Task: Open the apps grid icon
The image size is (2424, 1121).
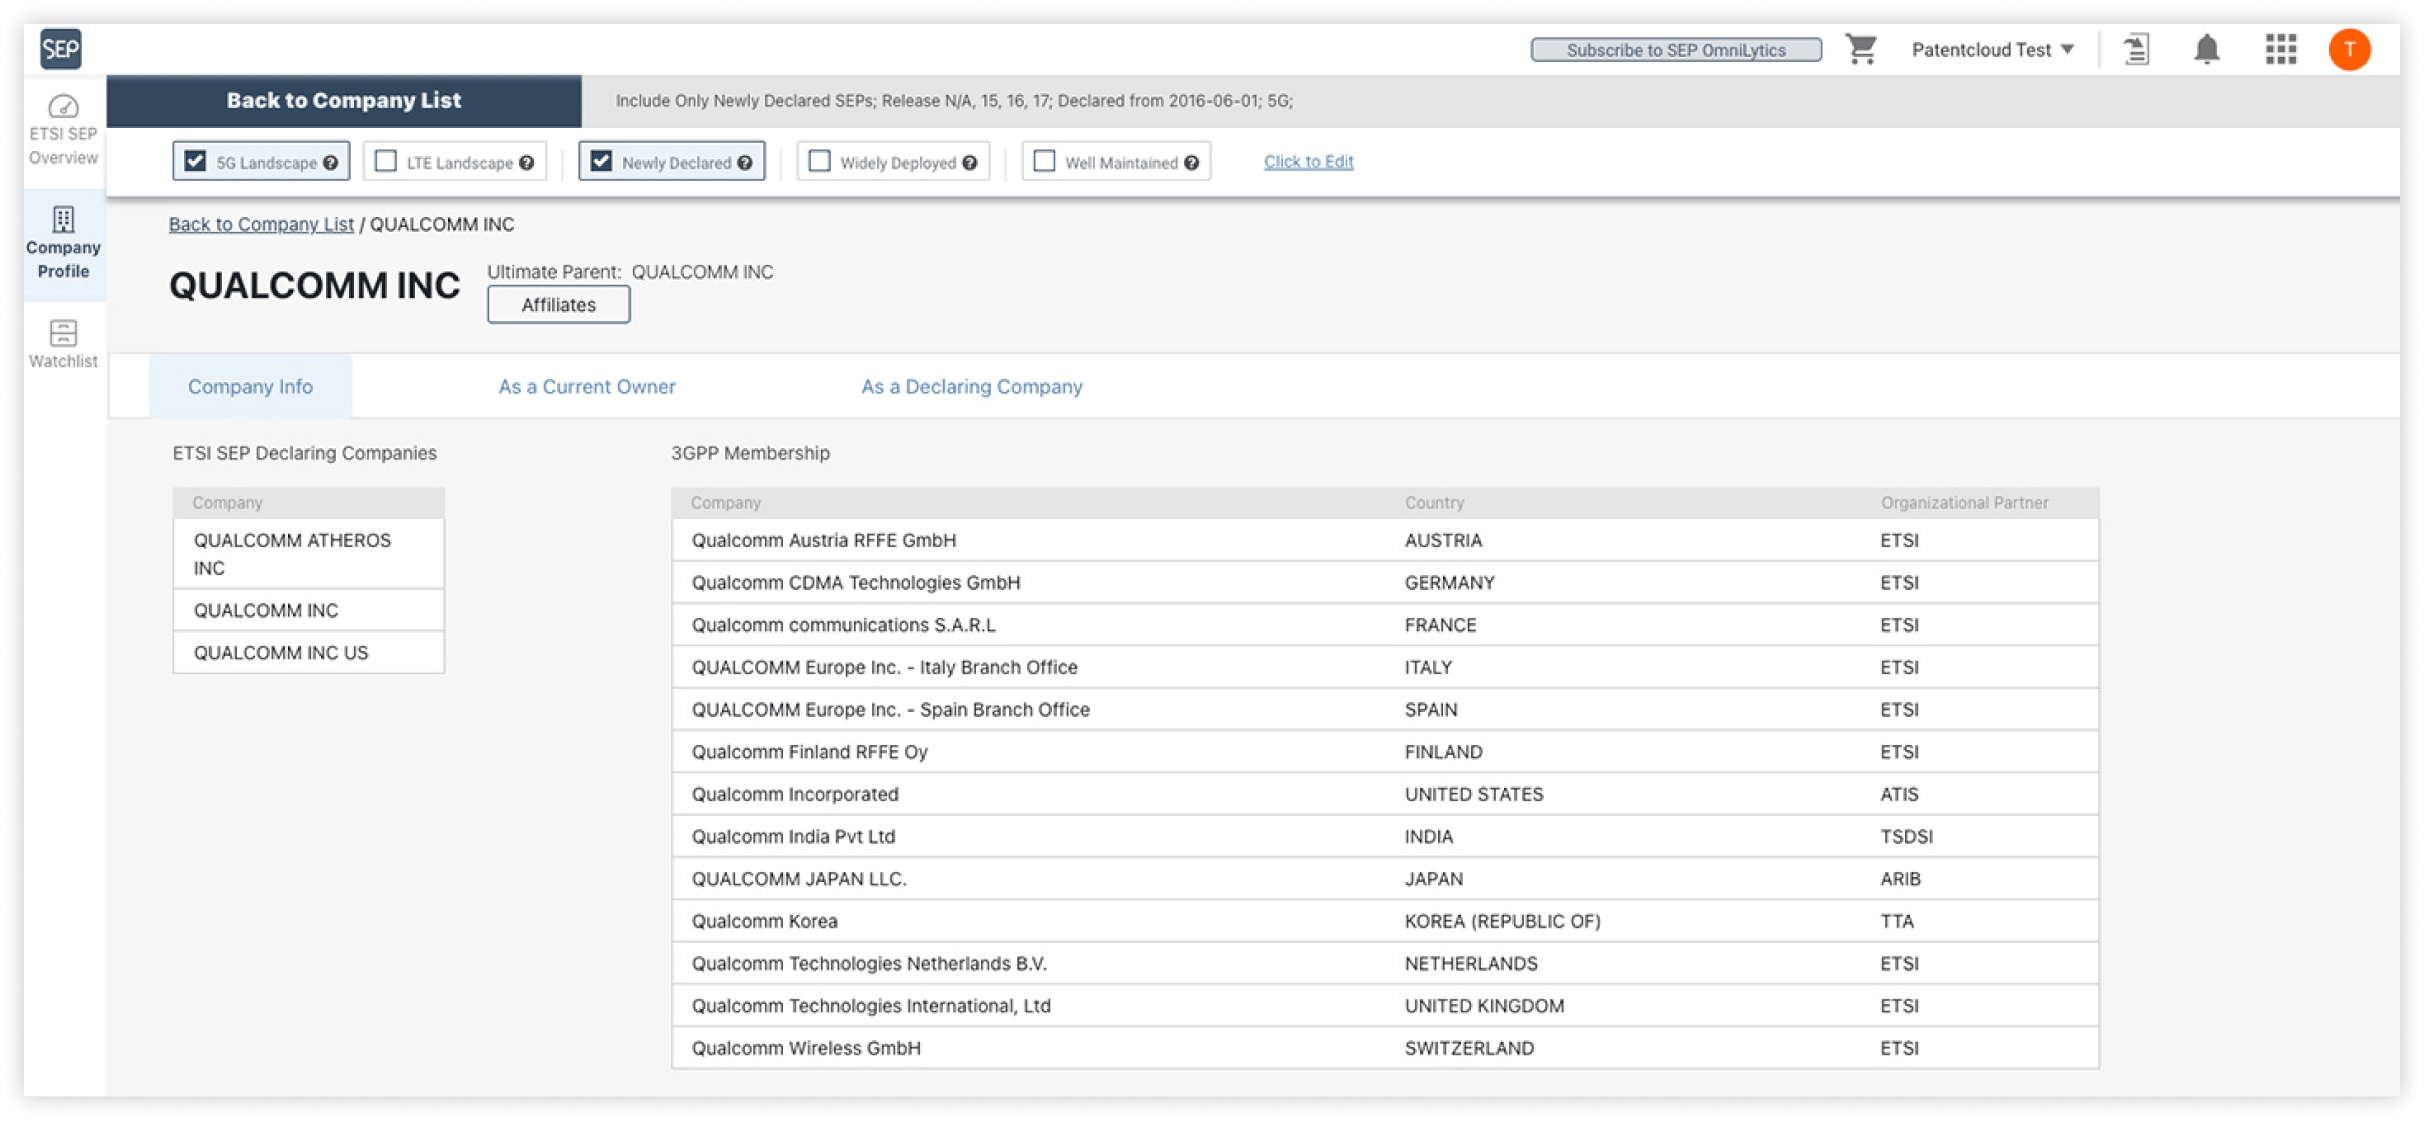Action: click(2280, 49)
